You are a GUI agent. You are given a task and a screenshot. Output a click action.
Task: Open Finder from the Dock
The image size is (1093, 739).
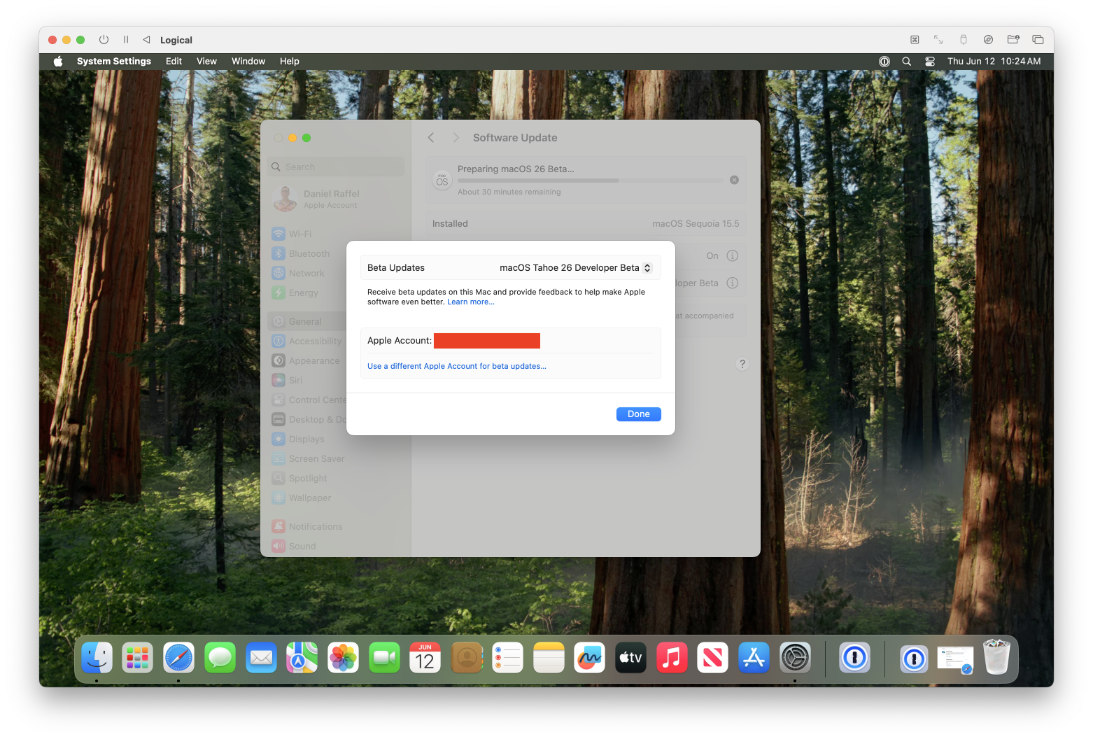97,657
